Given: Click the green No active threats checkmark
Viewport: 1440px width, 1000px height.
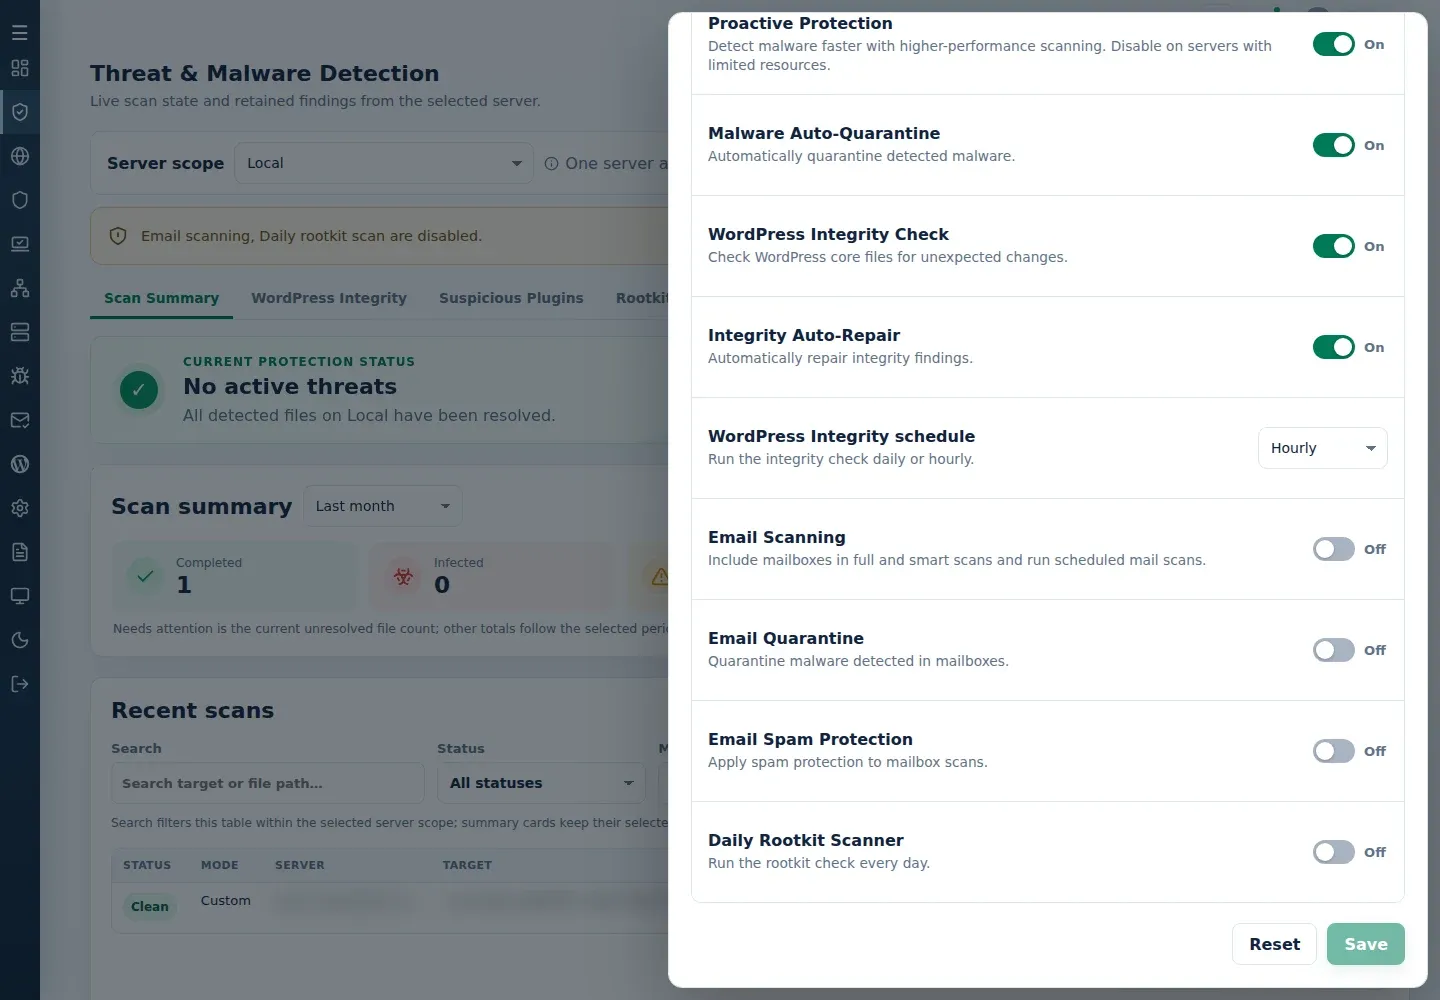Looking at the screenshot, I should (x=139, y=390).
